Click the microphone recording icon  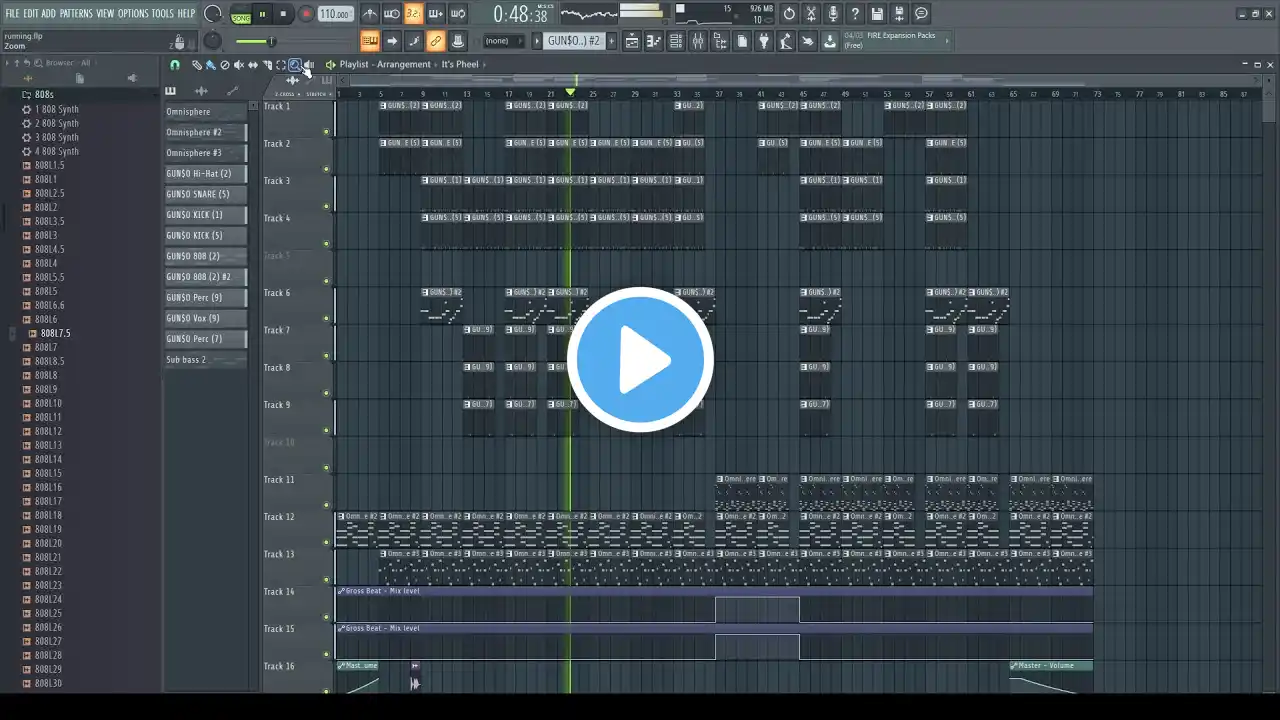click(x=833, y=14)
